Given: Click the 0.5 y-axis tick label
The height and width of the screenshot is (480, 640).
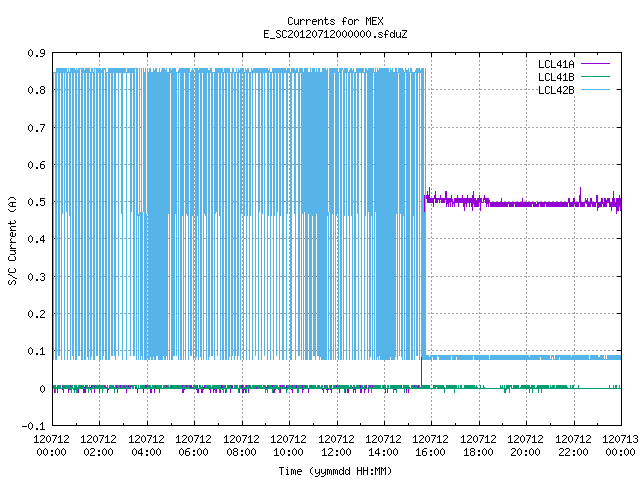Looking at the screenshot, I should pos(36,202).
